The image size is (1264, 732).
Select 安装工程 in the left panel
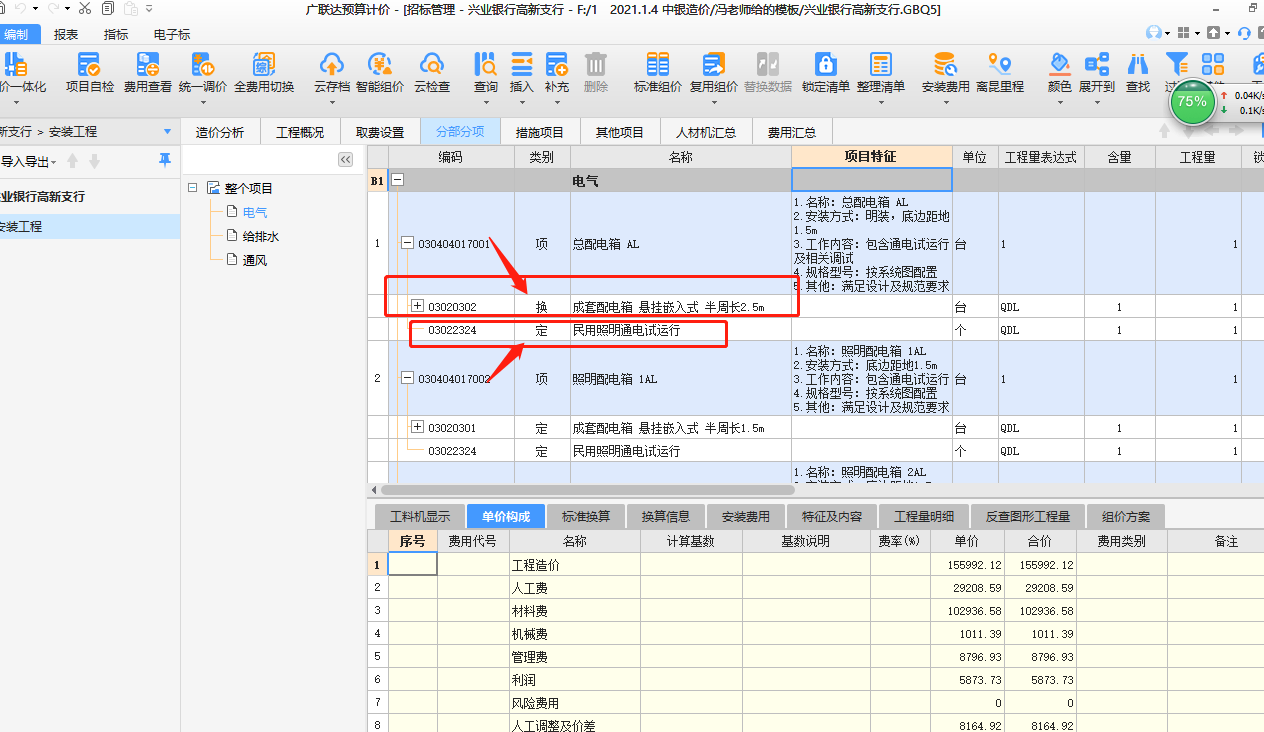pos(90,226)
